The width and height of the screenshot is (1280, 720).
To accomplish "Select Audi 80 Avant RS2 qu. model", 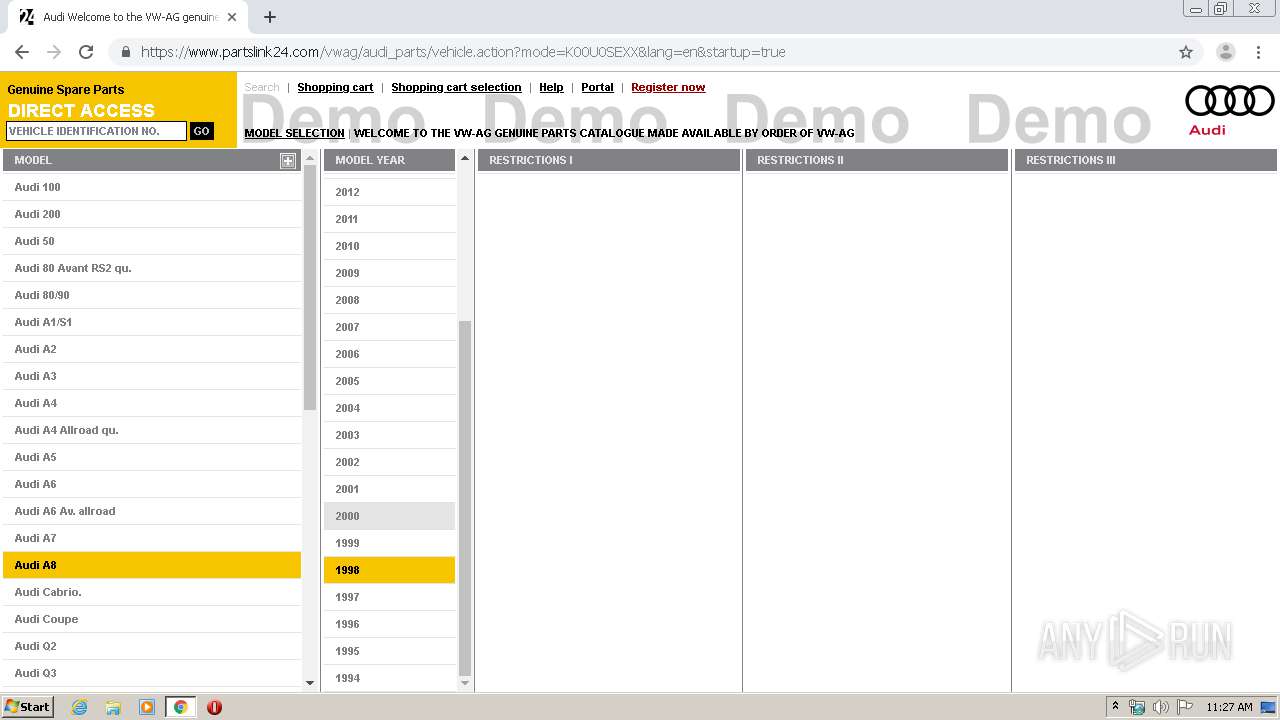I will coord(152,268).
